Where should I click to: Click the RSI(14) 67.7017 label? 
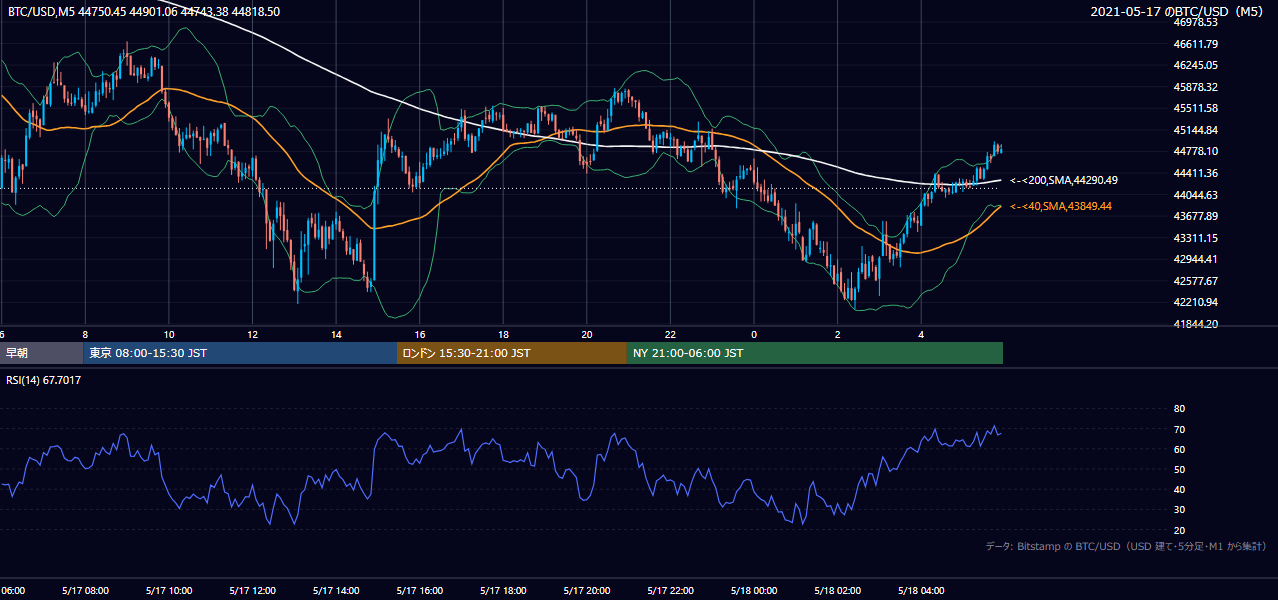pos(44,380)
